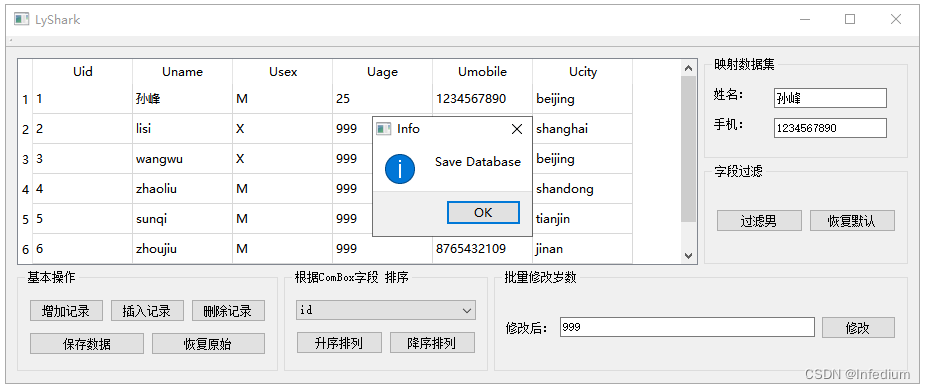925x389 pixels.
Task: Click the 过滤男 button
Action: pyautogui.click(x=759, y=221)
